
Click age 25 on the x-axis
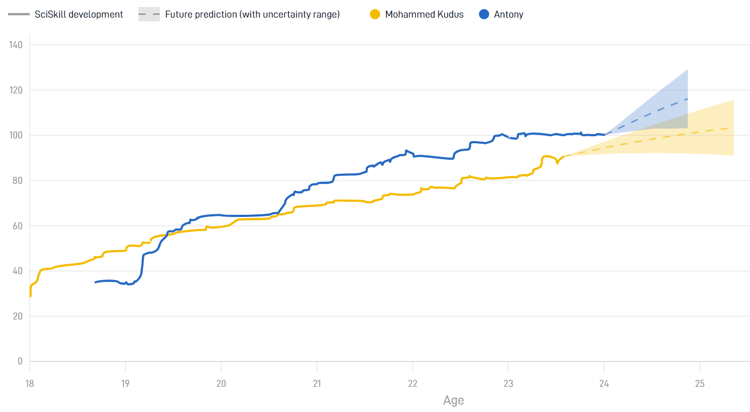[700, 383]
